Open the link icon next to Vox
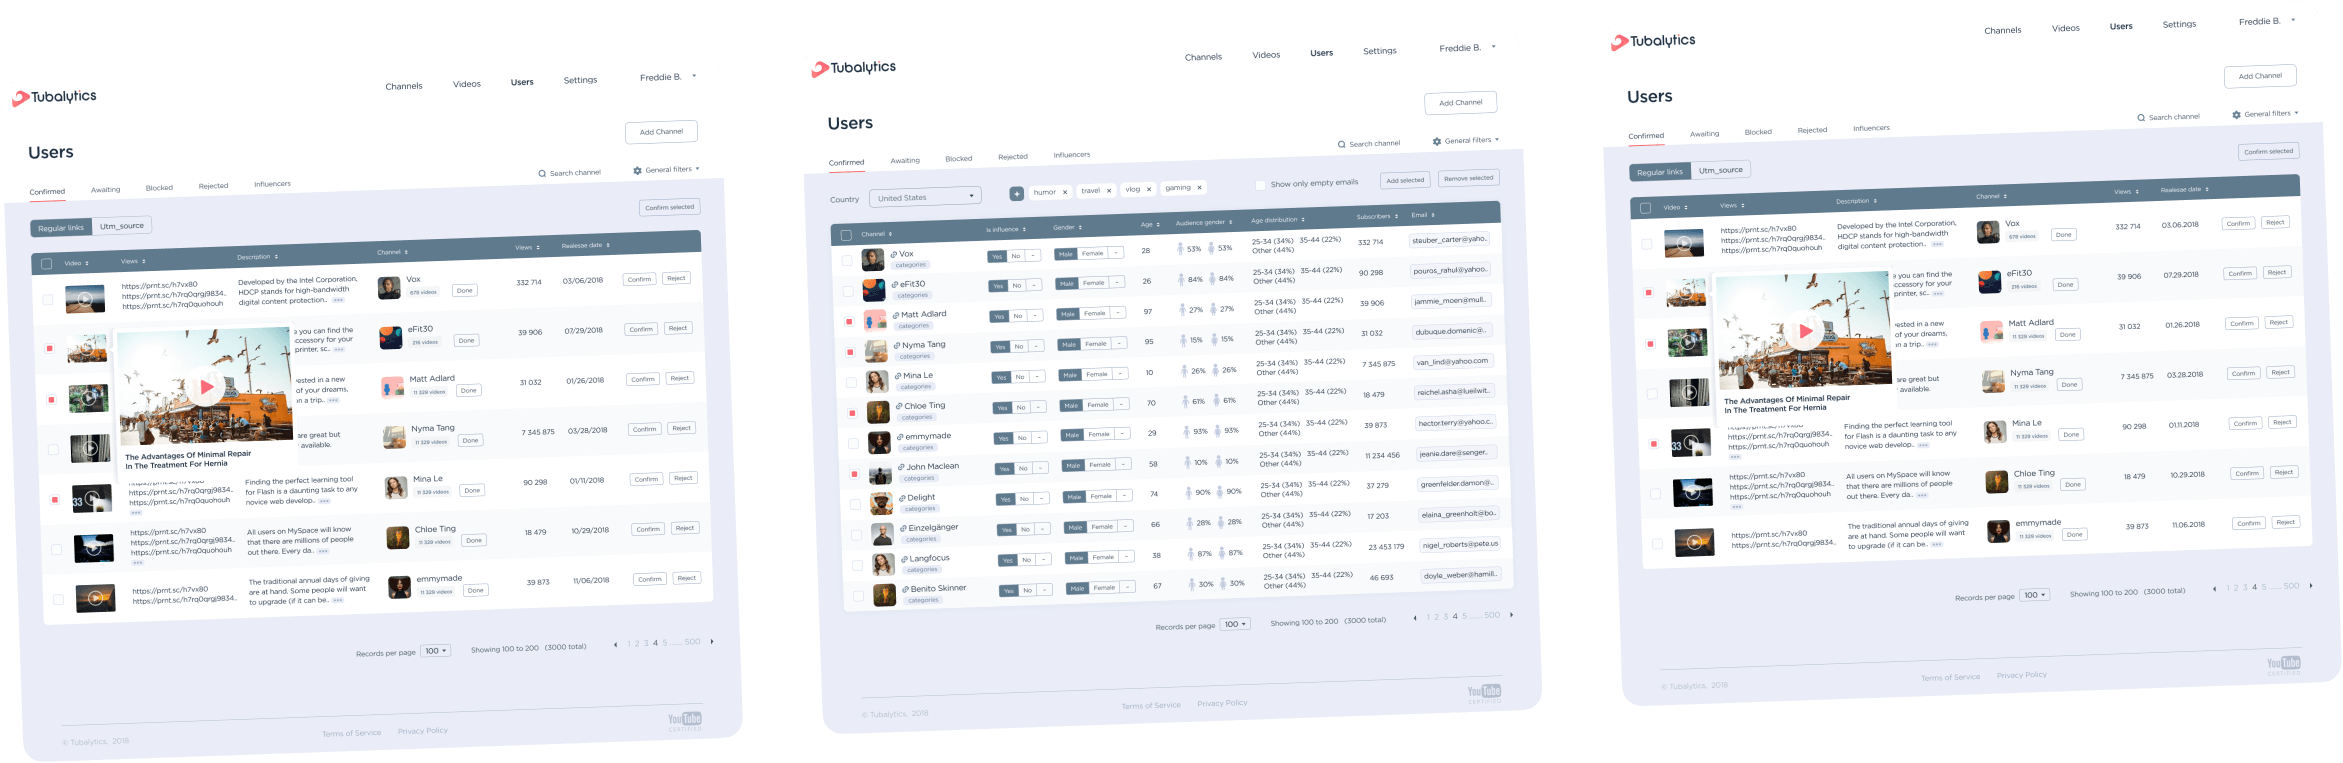Screen dimensions: 2343x763 click(895, 254)
